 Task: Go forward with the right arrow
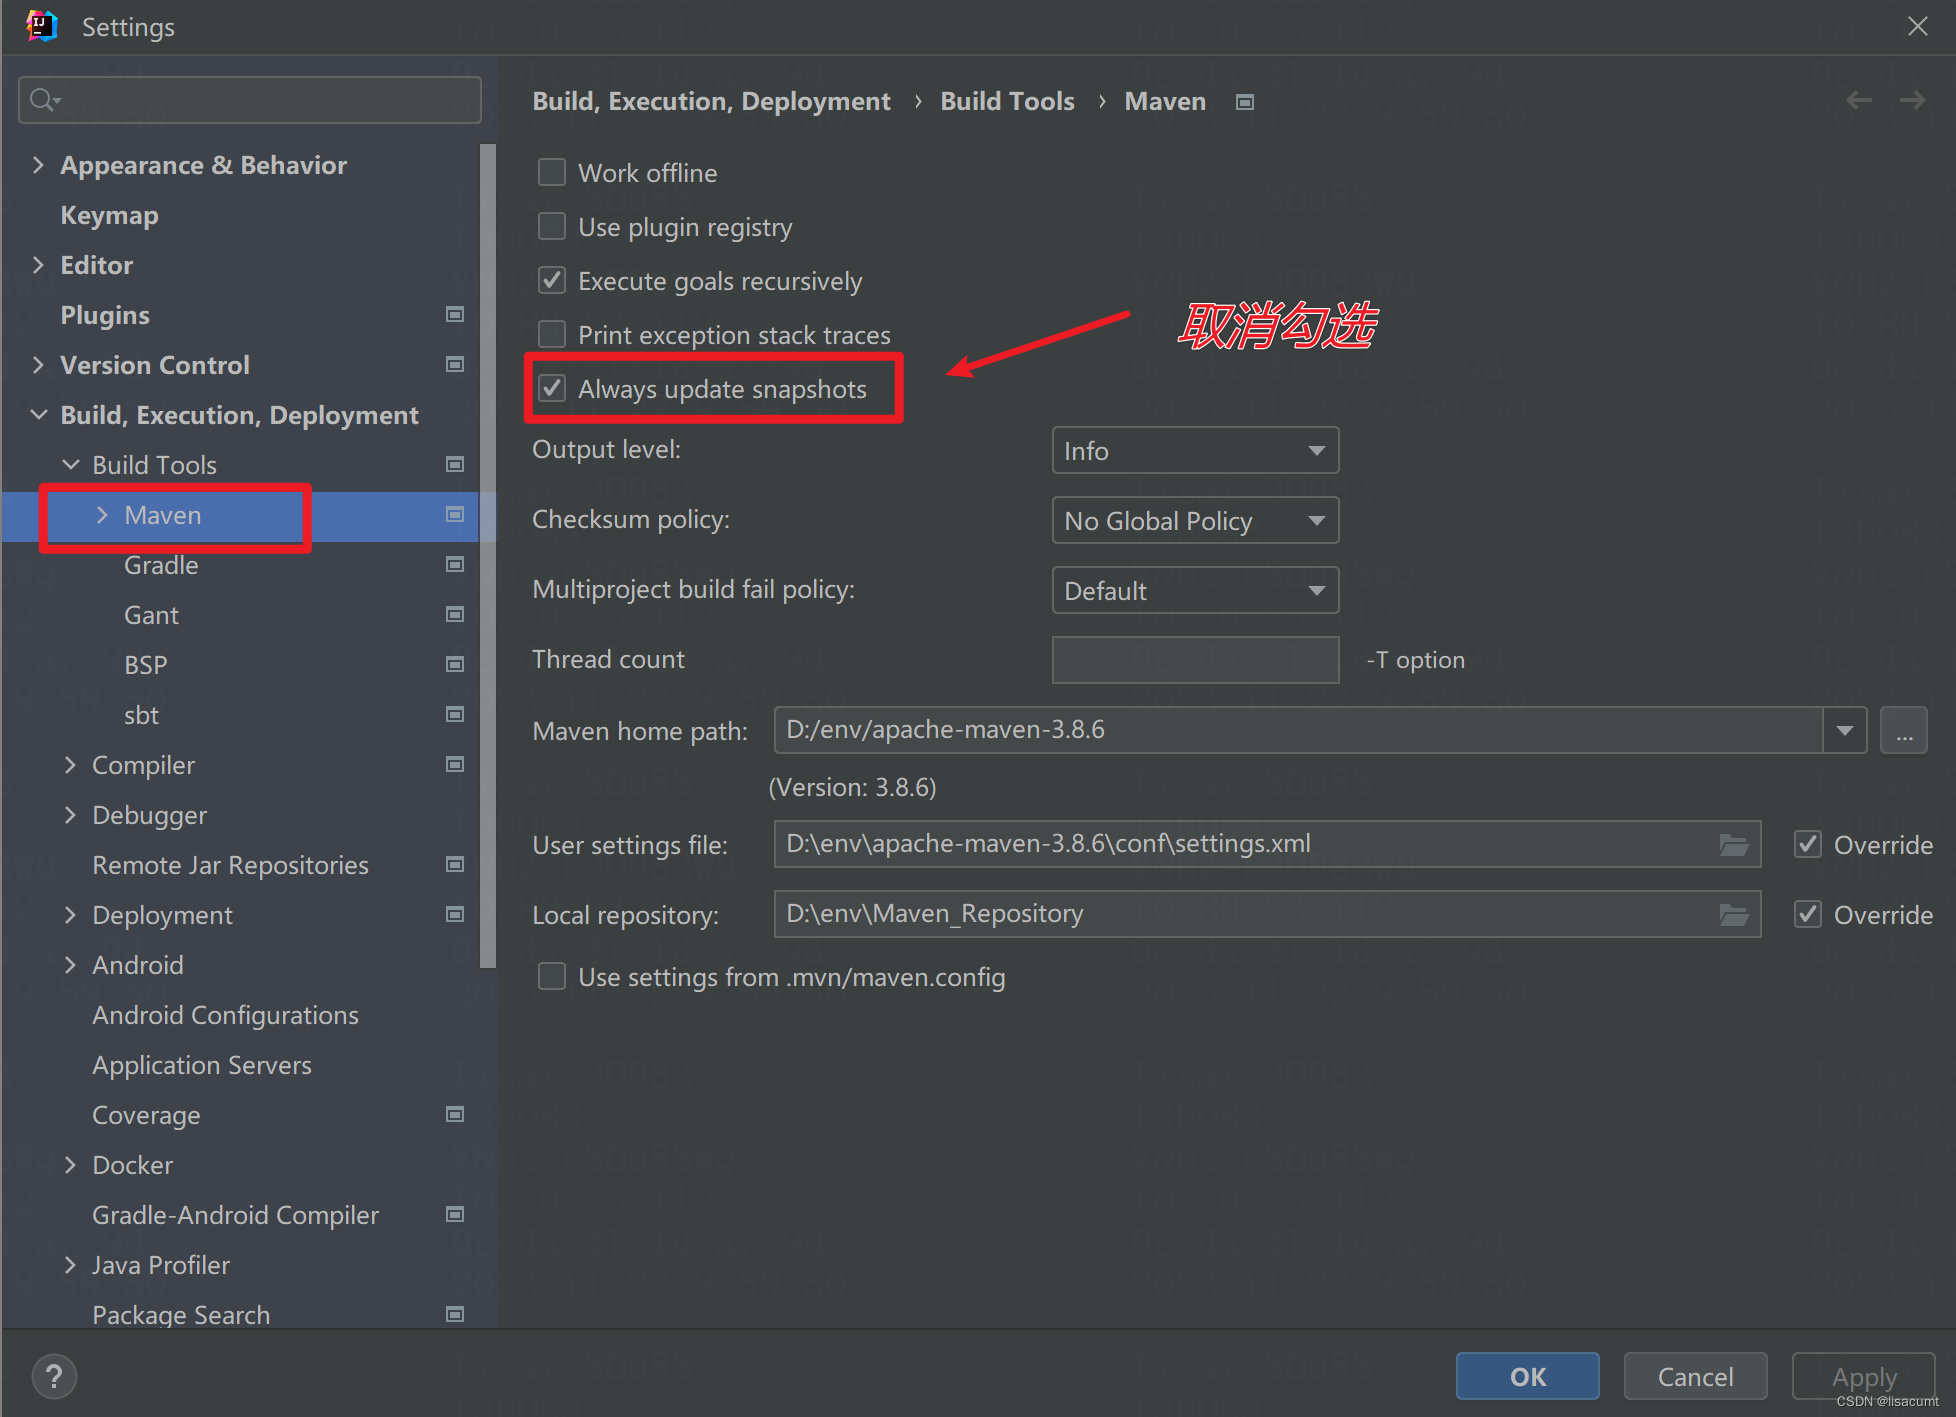pos(1913,100)
